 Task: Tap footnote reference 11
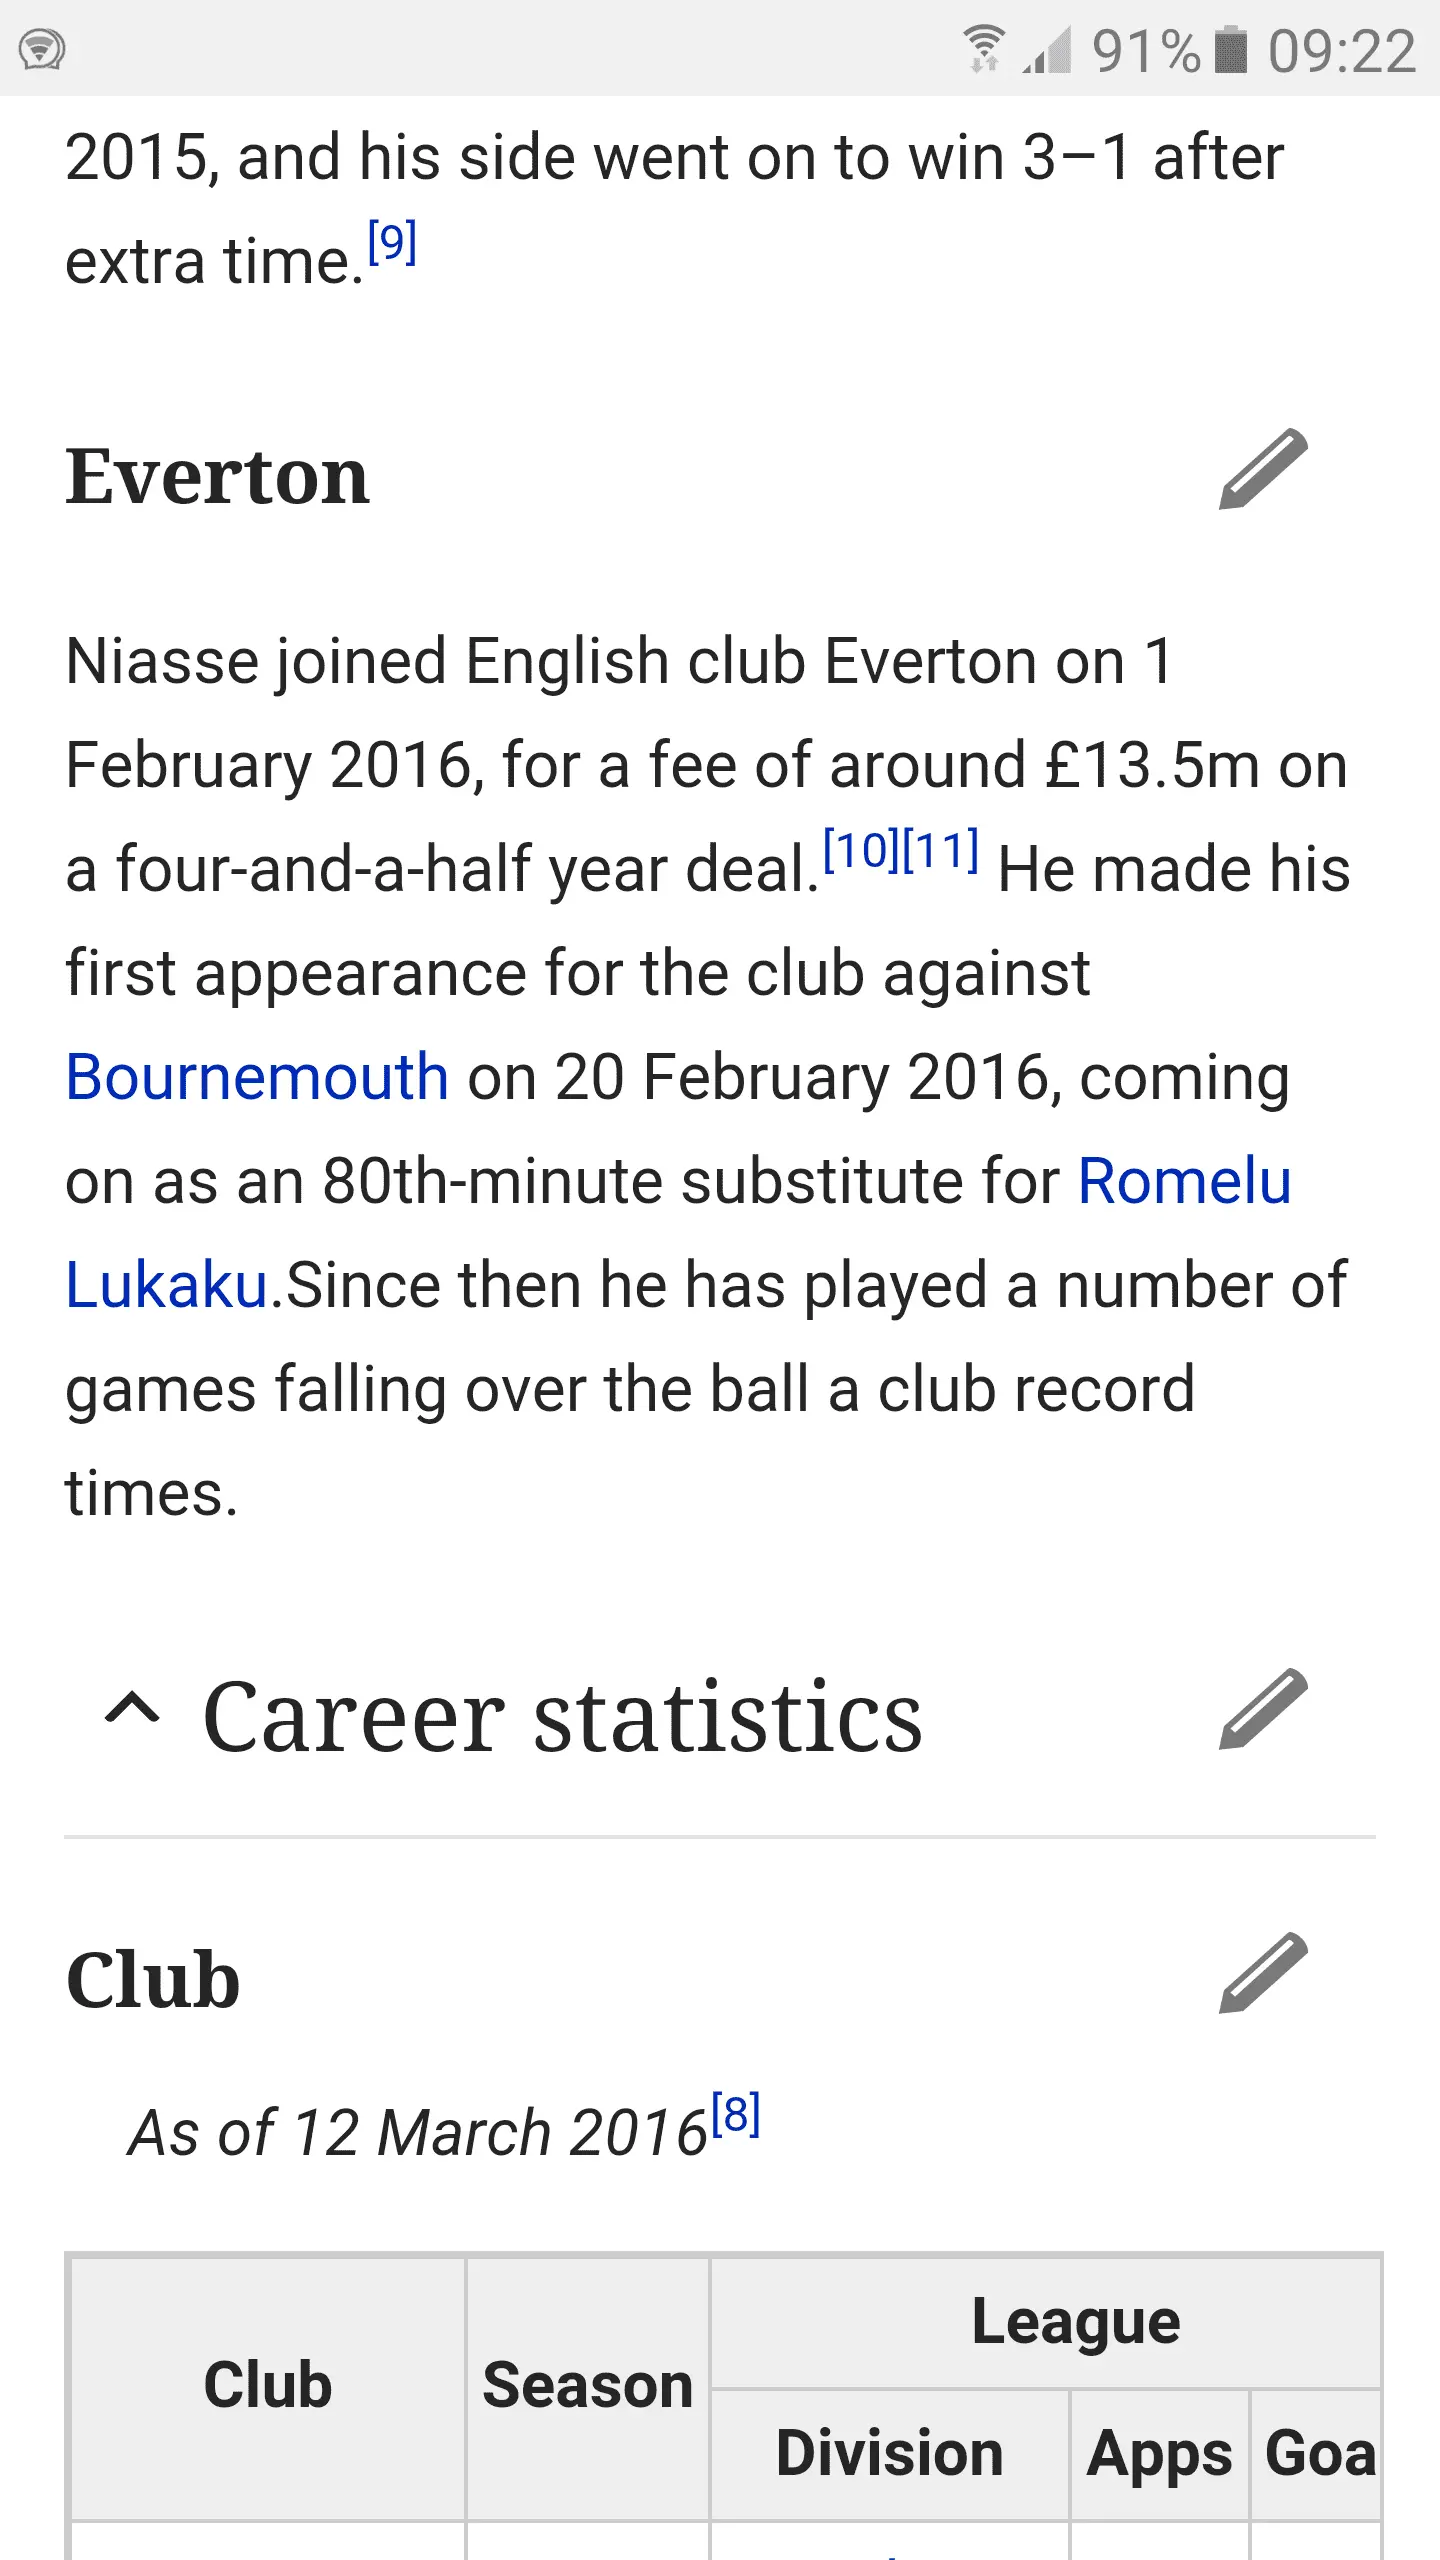941,851
